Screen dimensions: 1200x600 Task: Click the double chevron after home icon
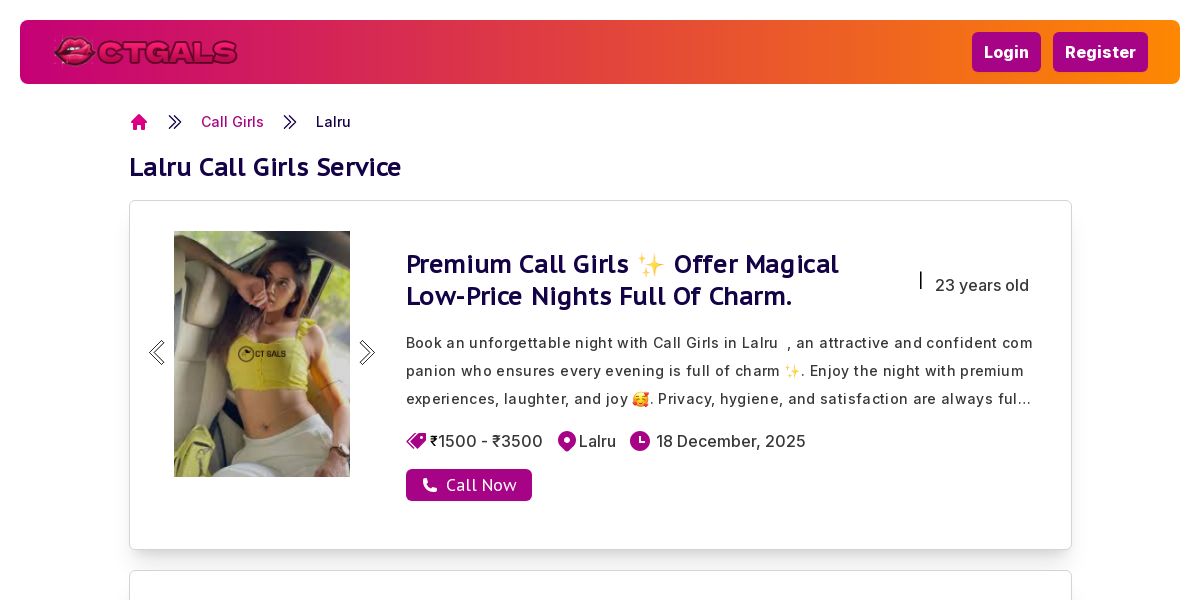pyautogui.click(x=175, y=122)
